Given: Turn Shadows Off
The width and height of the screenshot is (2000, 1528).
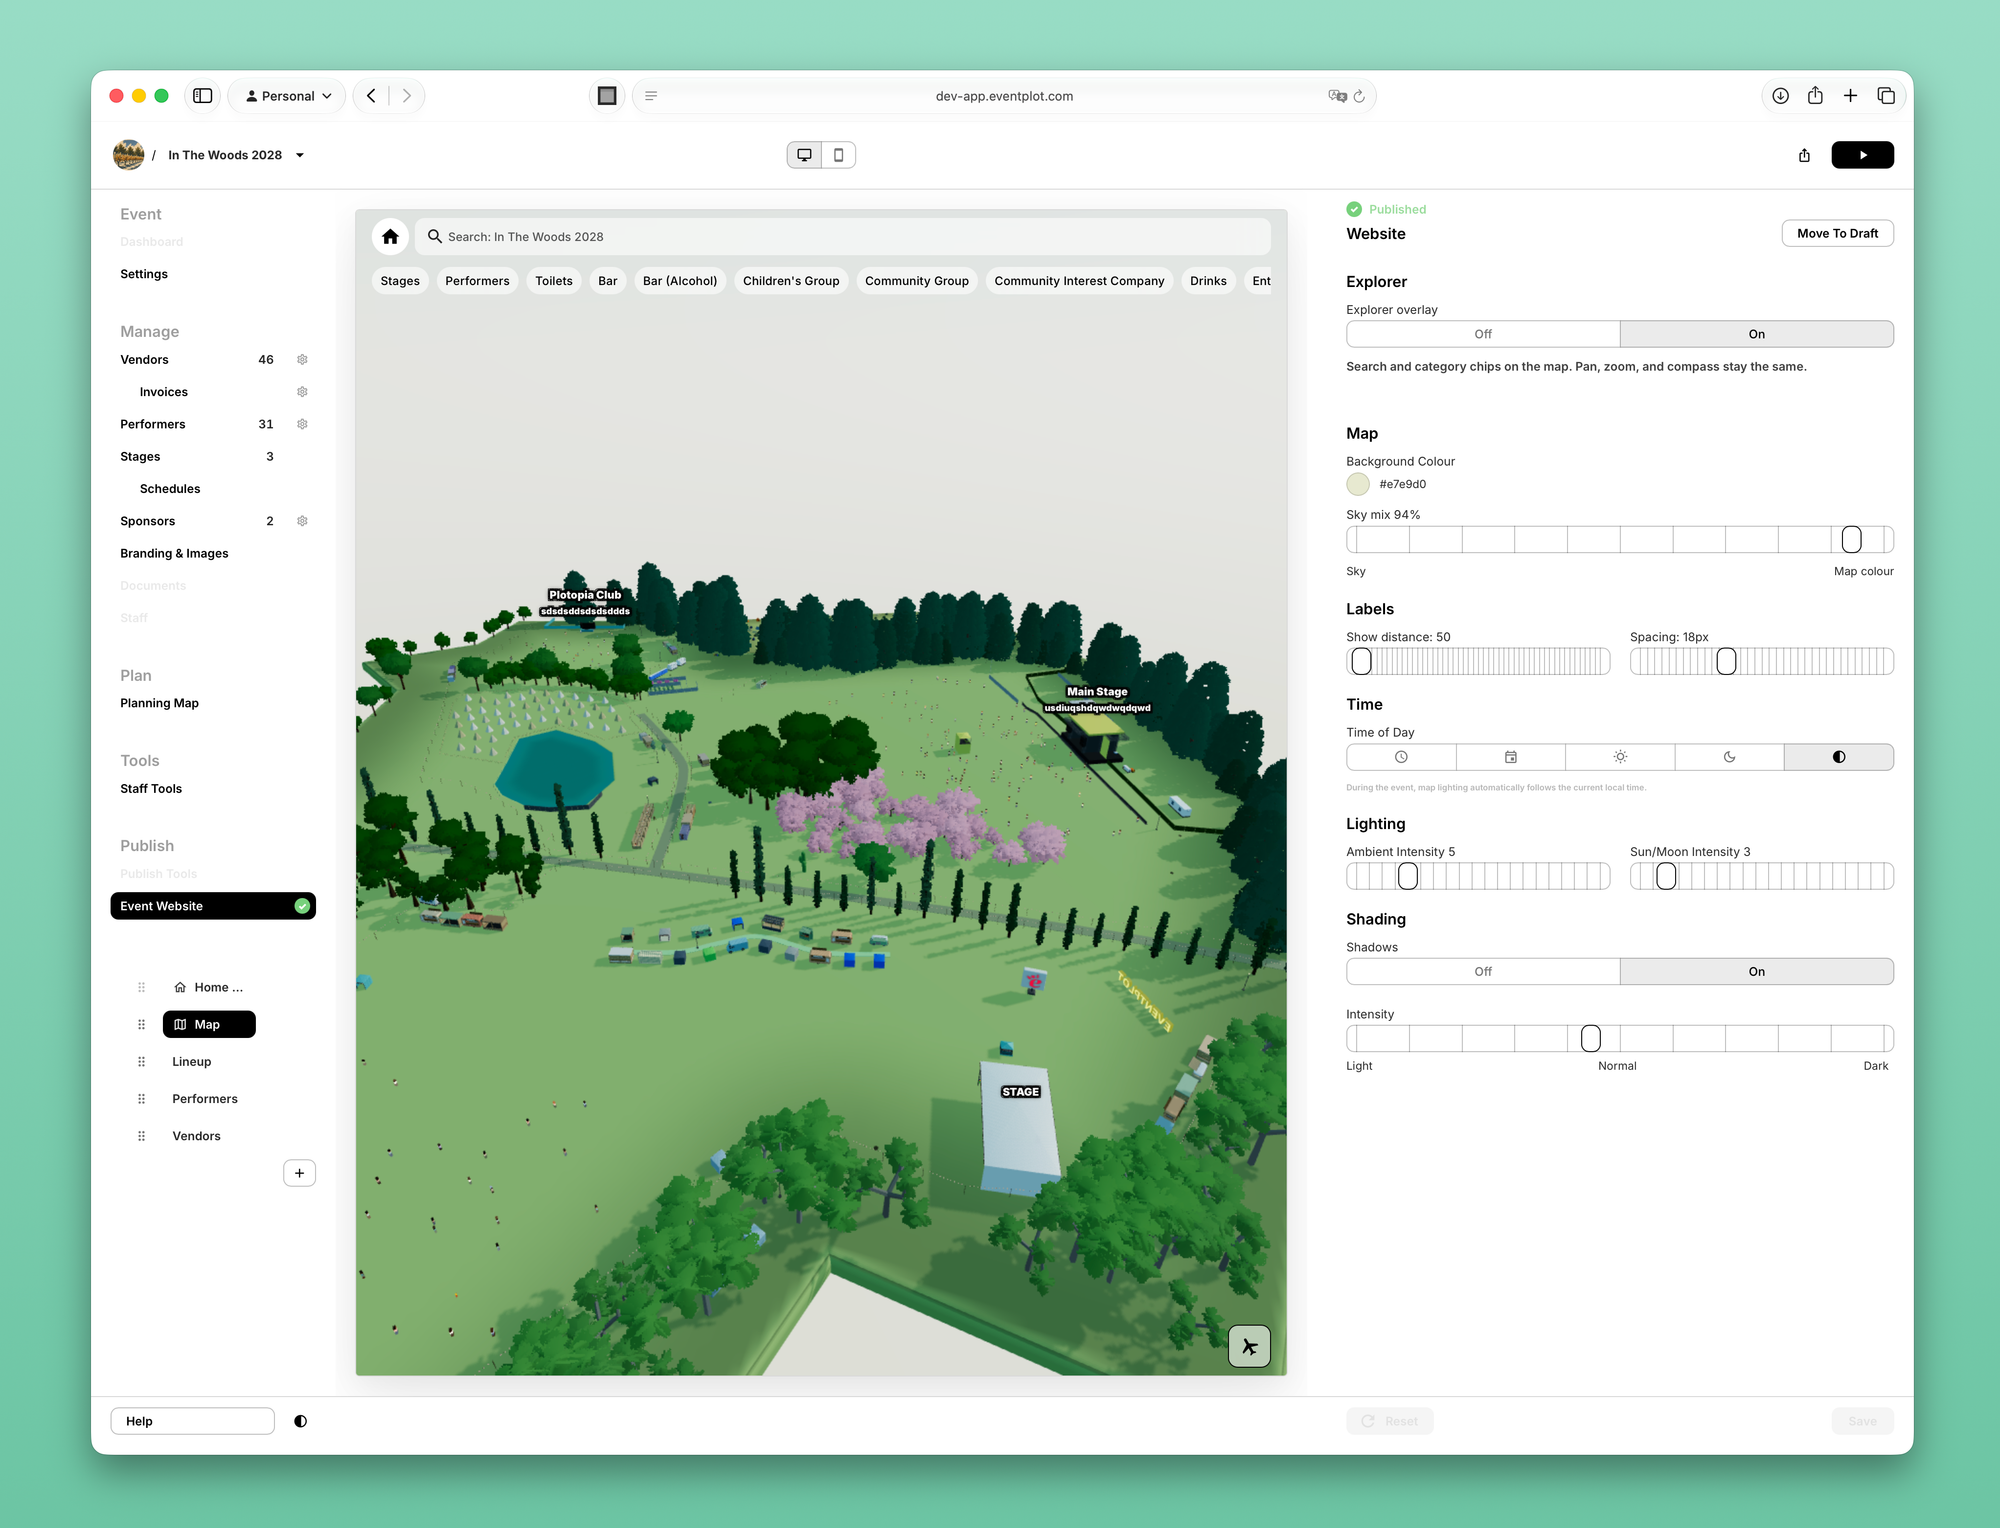Looking at the screenshot, I should pyautogui.click(x=1483, y=971).
